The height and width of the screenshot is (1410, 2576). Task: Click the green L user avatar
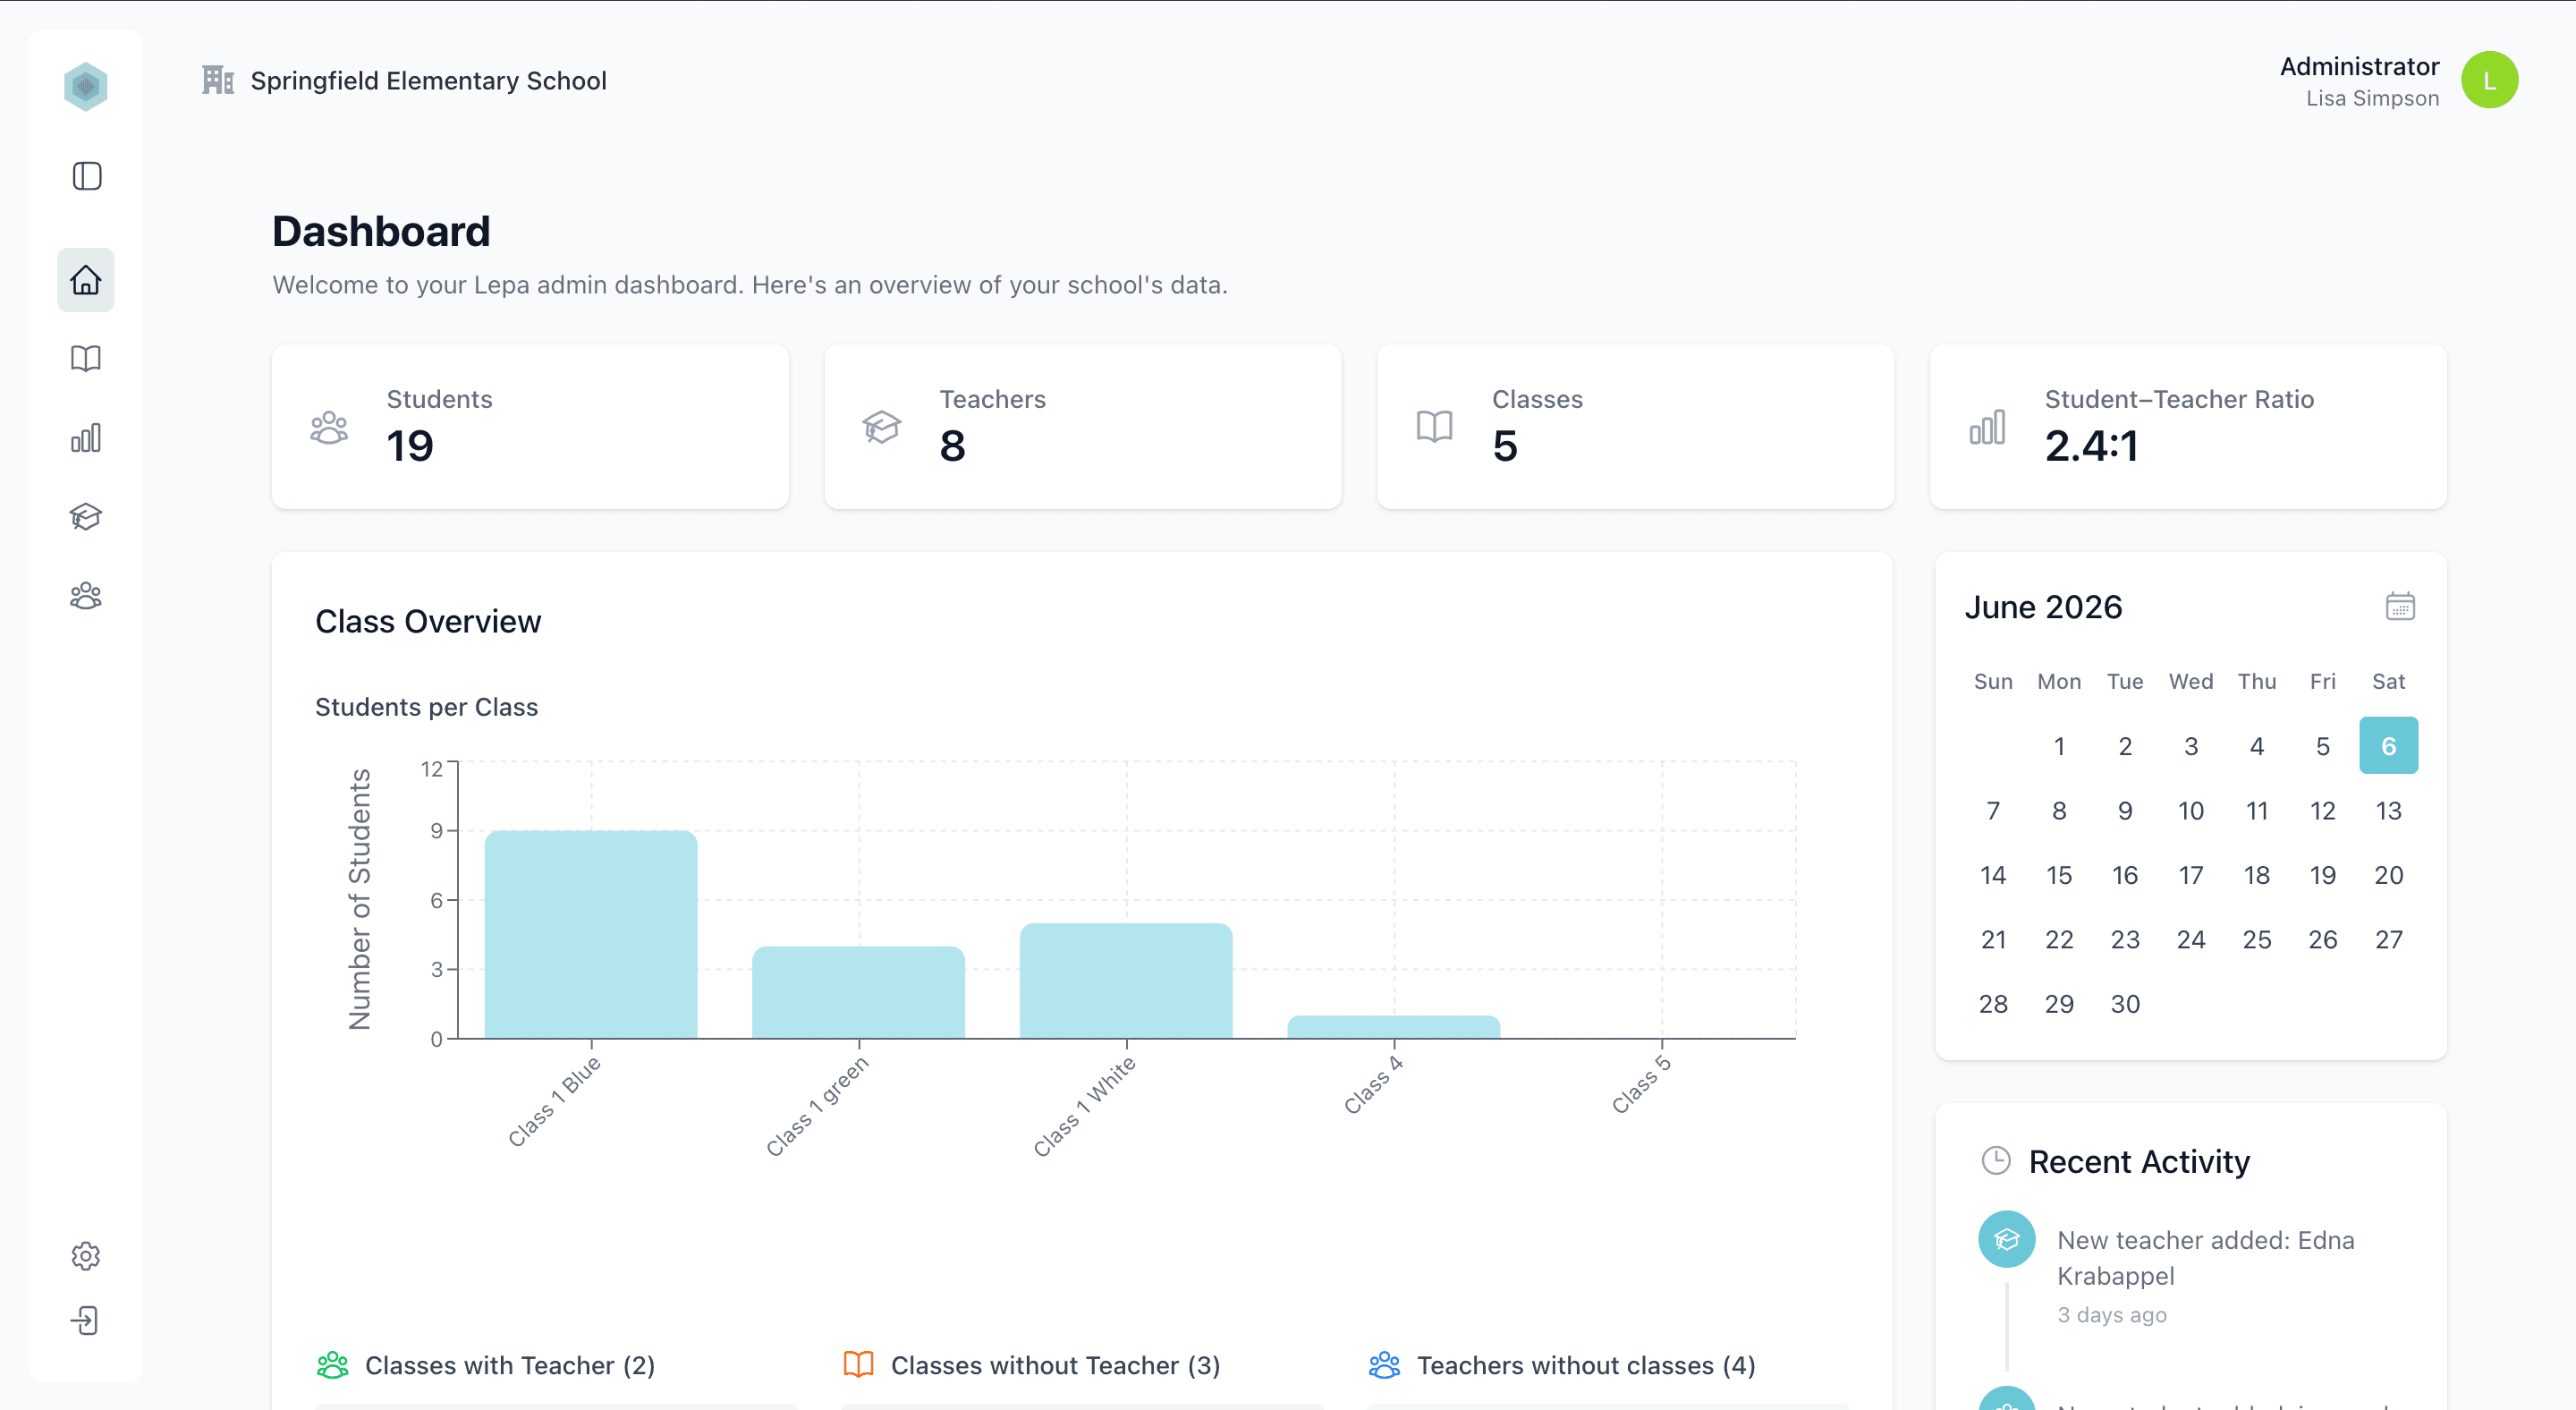pos(2489,80)
